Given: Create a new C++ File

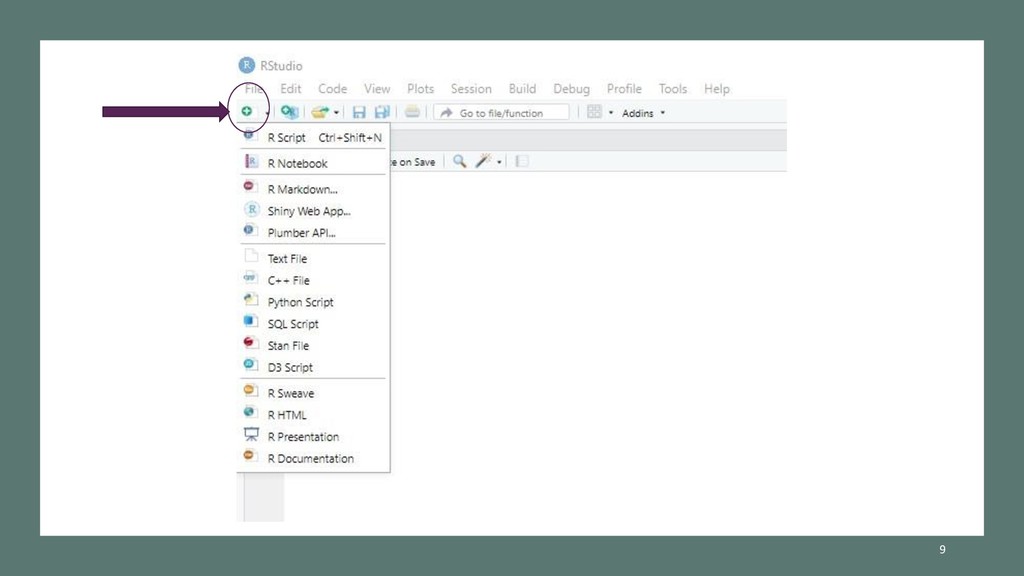Looking at the screenshot, I should coord(314,280).
